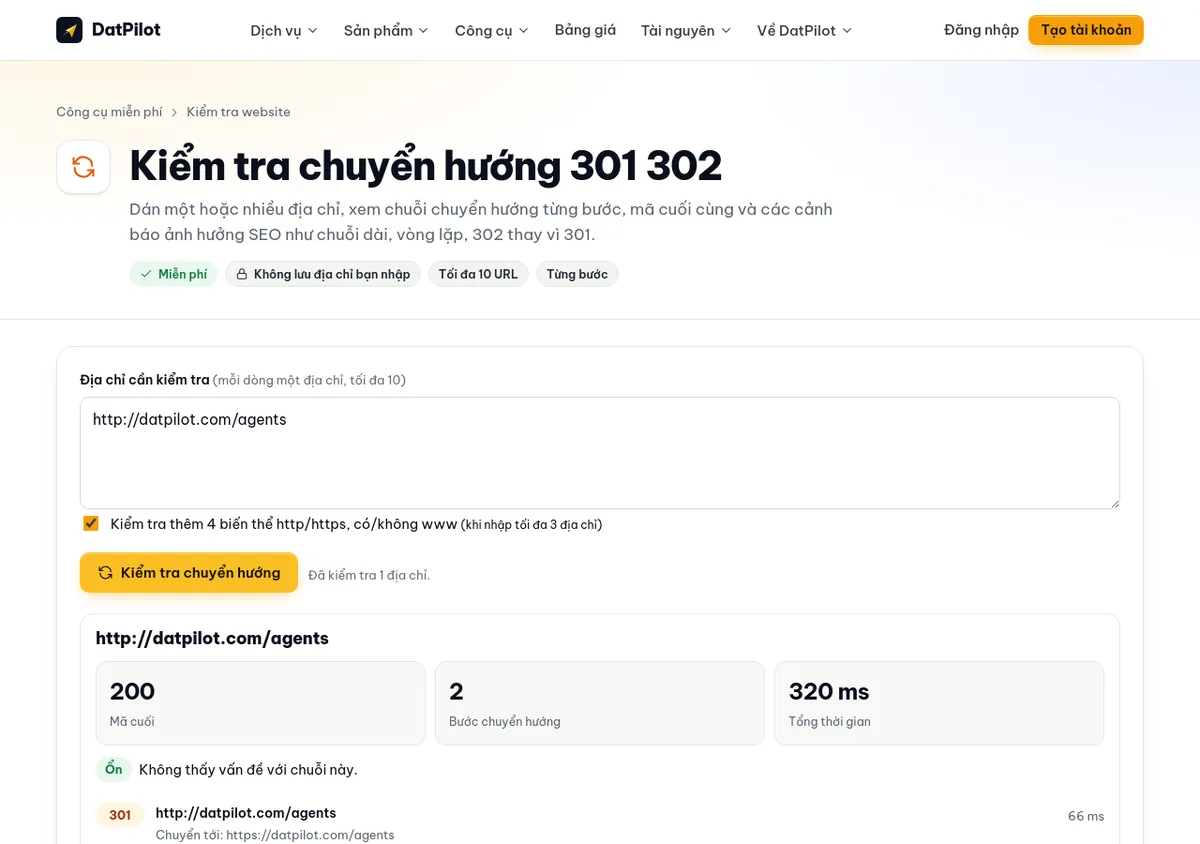Click the orange redirect icon beside the heading
The width and height of the screenshot is (1200, 844).
[83, 166]
